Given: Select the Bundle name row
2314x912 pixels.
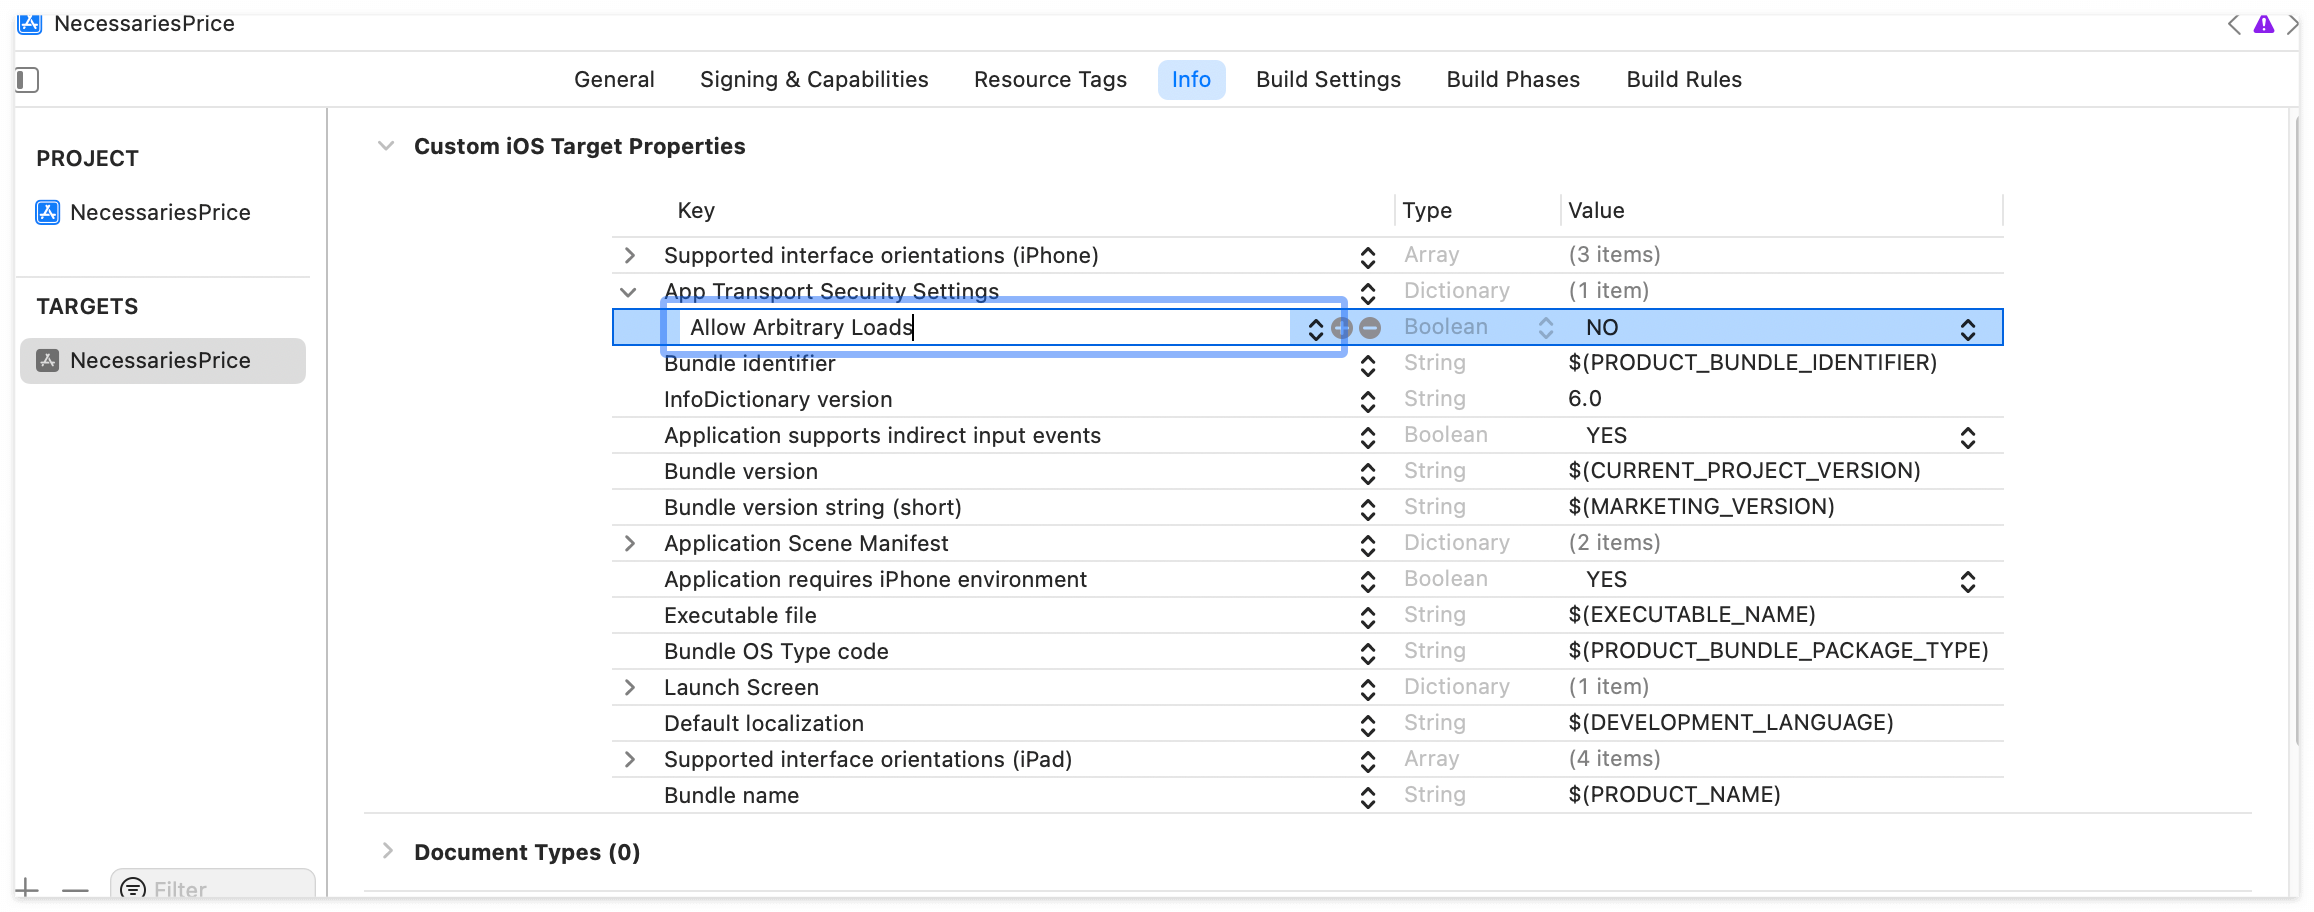Looking at the screenshot, I should tap(1307, 795).
